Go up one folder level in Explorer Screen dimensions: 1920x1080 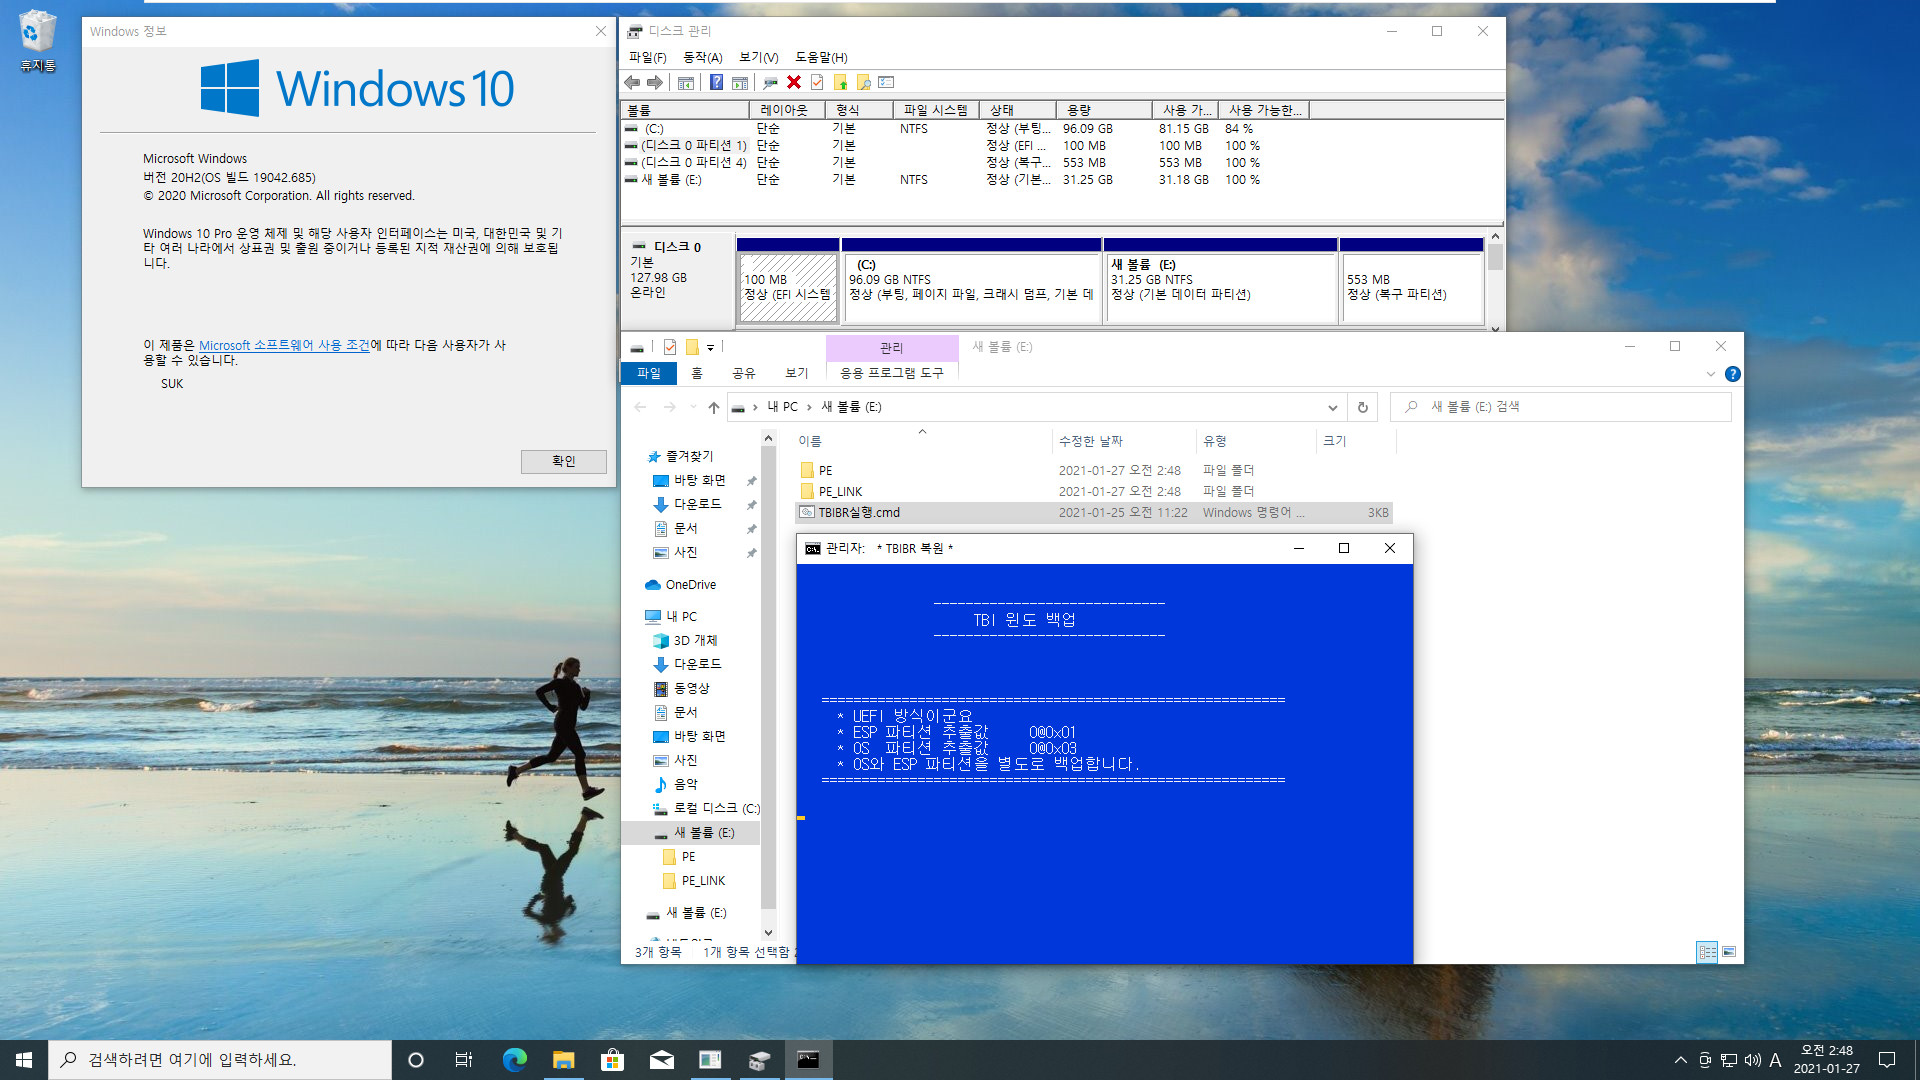pos(713,407)
